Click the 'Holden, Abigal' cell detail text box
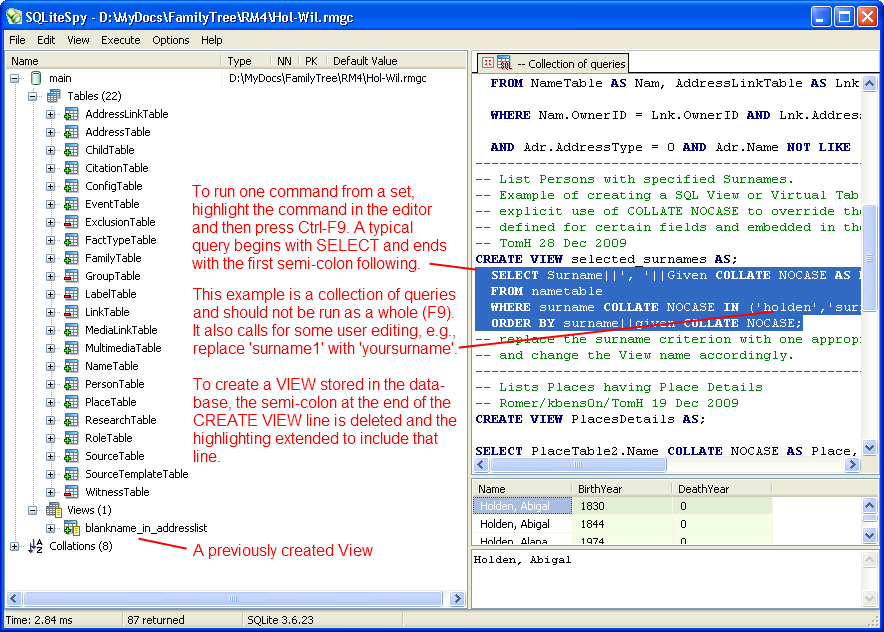 click(667, 578)
